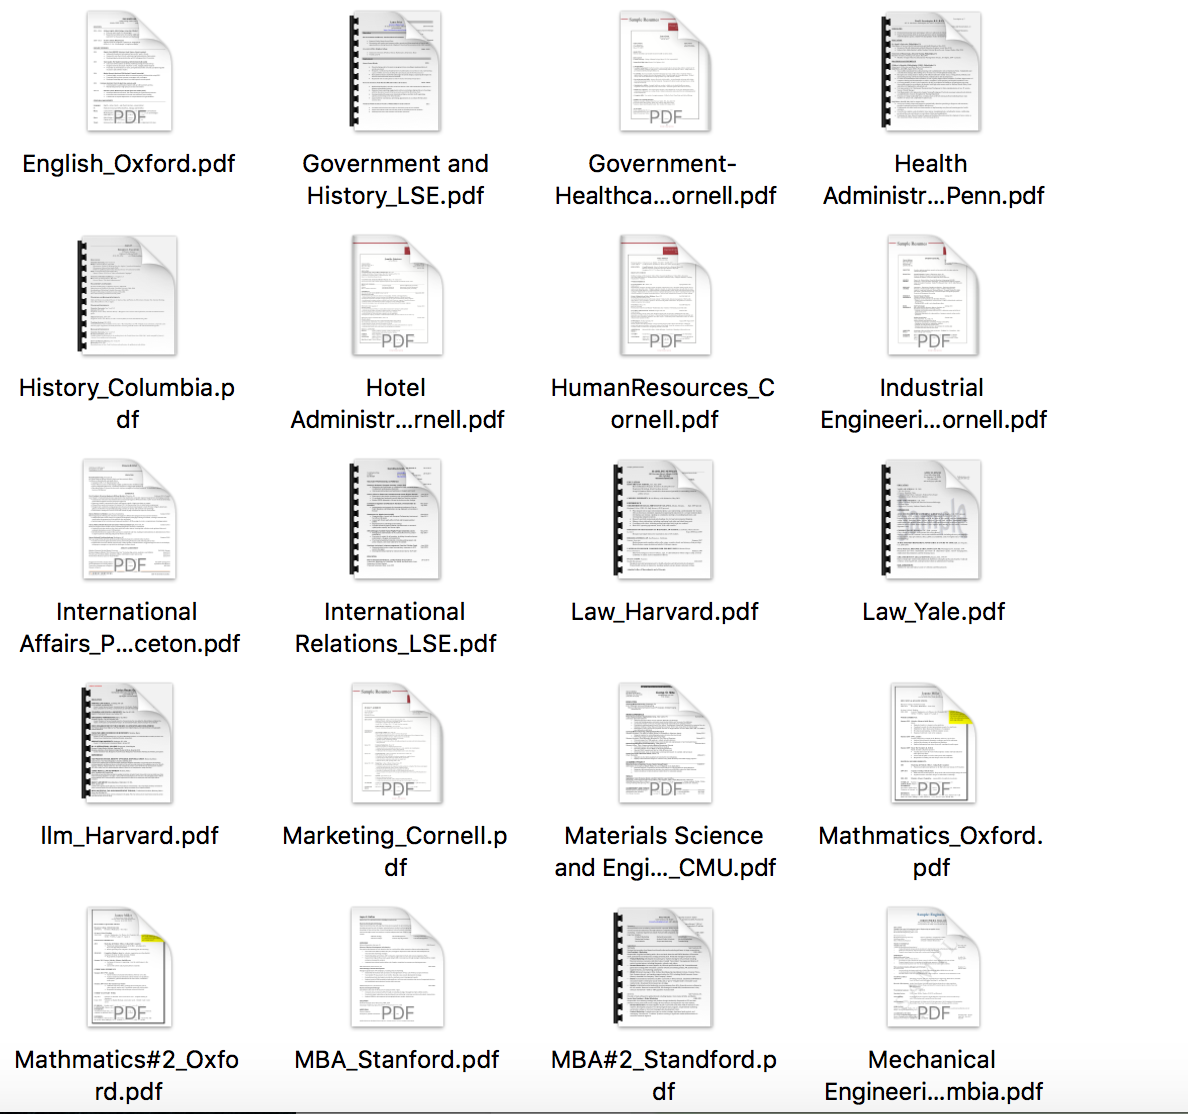Click the Marketing_Cornell.pdf file icon
The width and height of the screenshot is (1188, 1114).
(397, 743)
